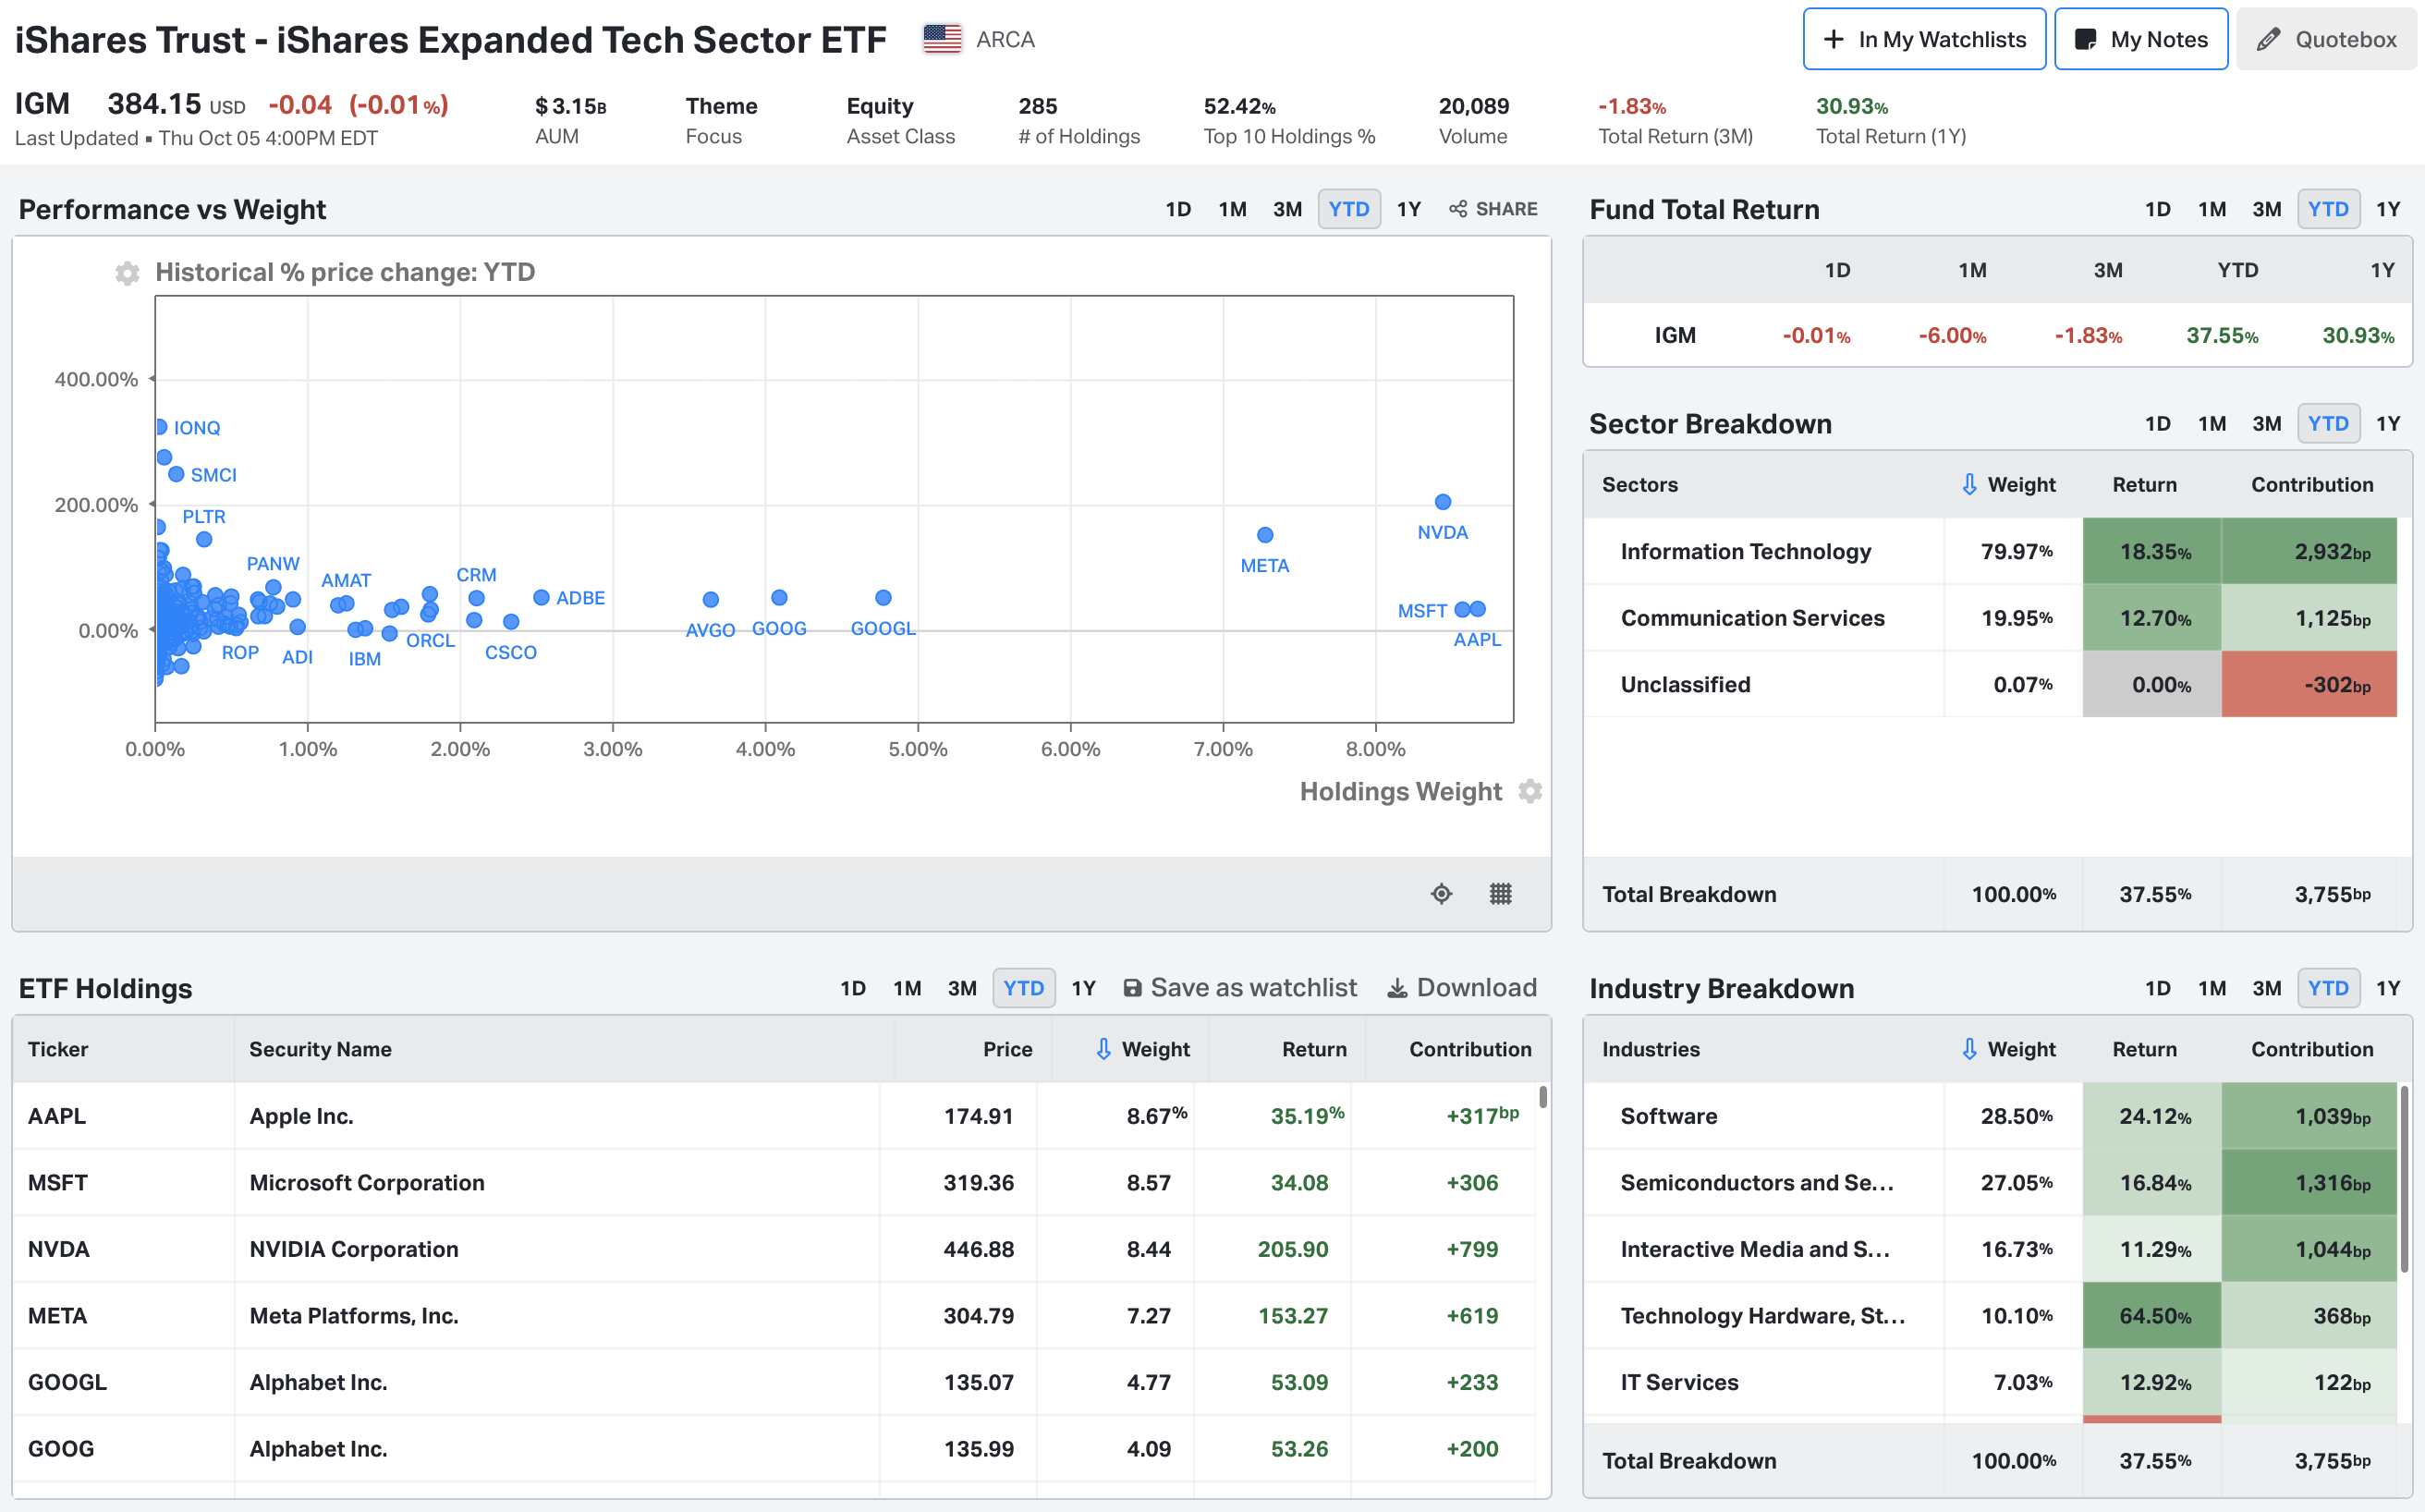Click the gear icon beside Historical % price change
This screenshot has width=2425, height=1512.
(x=127, y=273)
